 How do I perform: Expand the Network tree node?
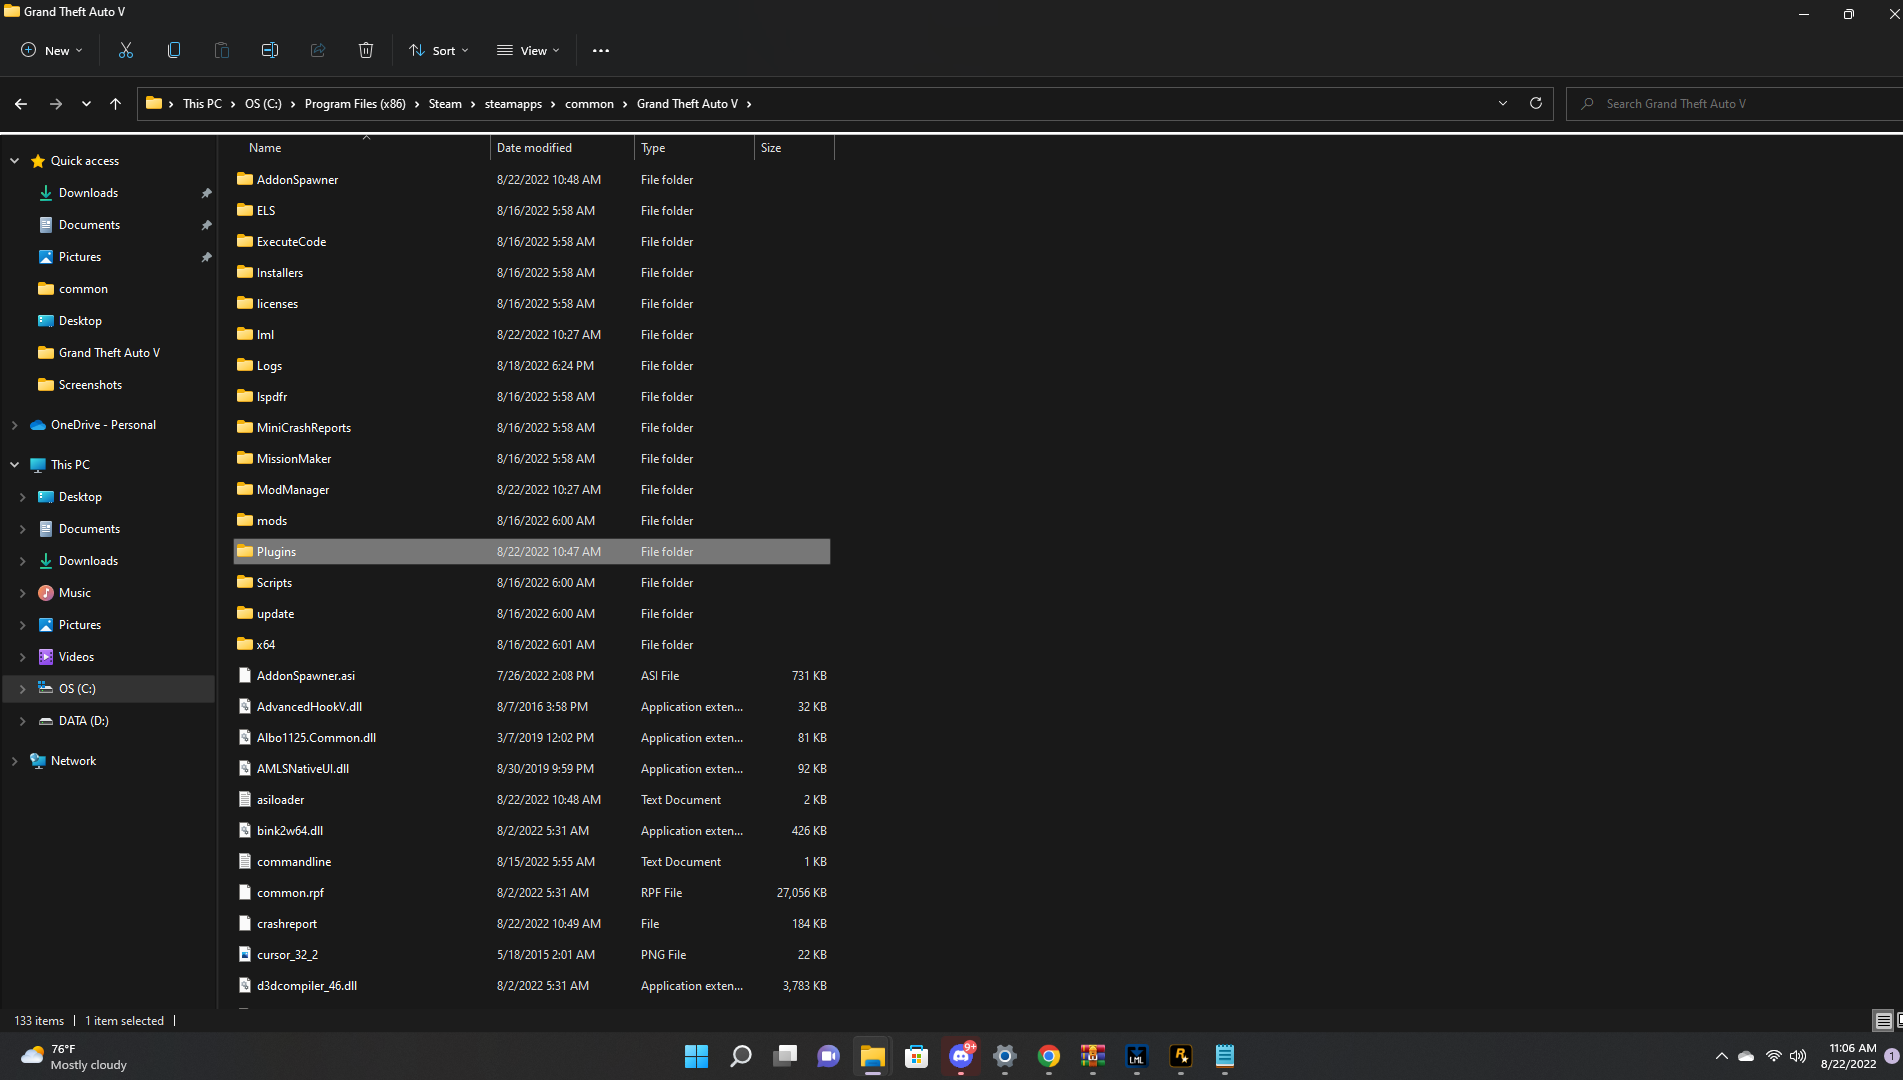[x=15, y=761]
